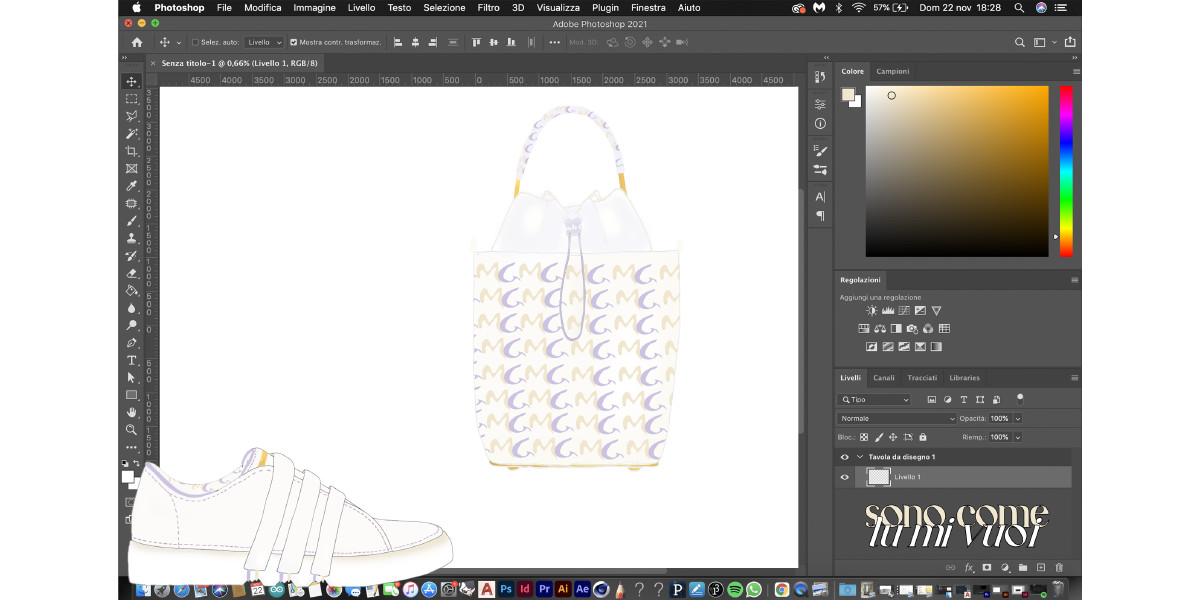This screenshot has height=600, width=1200.
Task: Click the foreground color swatch in Colore panel
Action: point(848,95)
